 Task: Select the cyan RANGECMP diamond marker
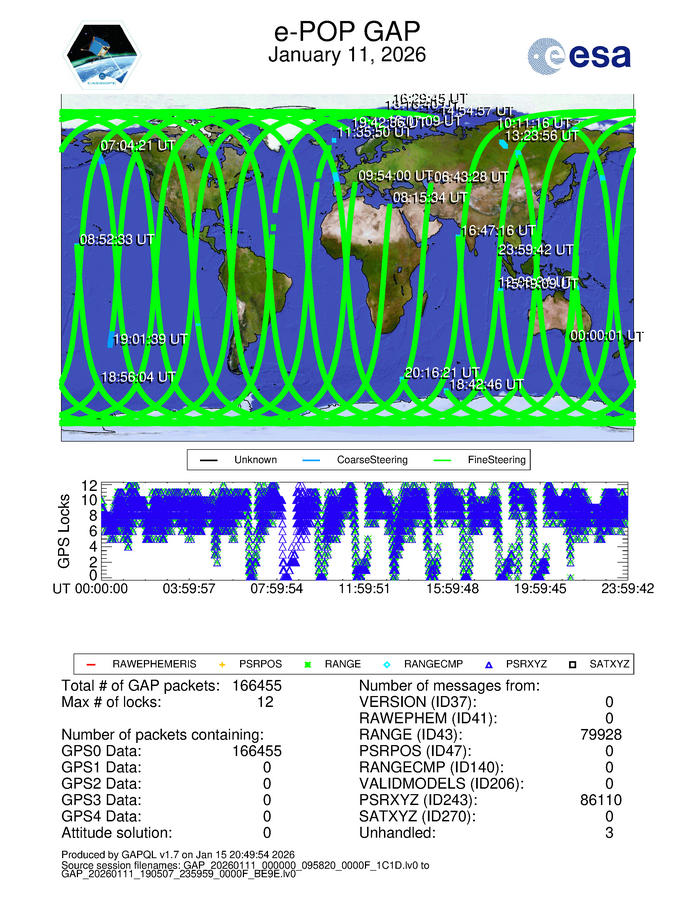coord(387,664)
